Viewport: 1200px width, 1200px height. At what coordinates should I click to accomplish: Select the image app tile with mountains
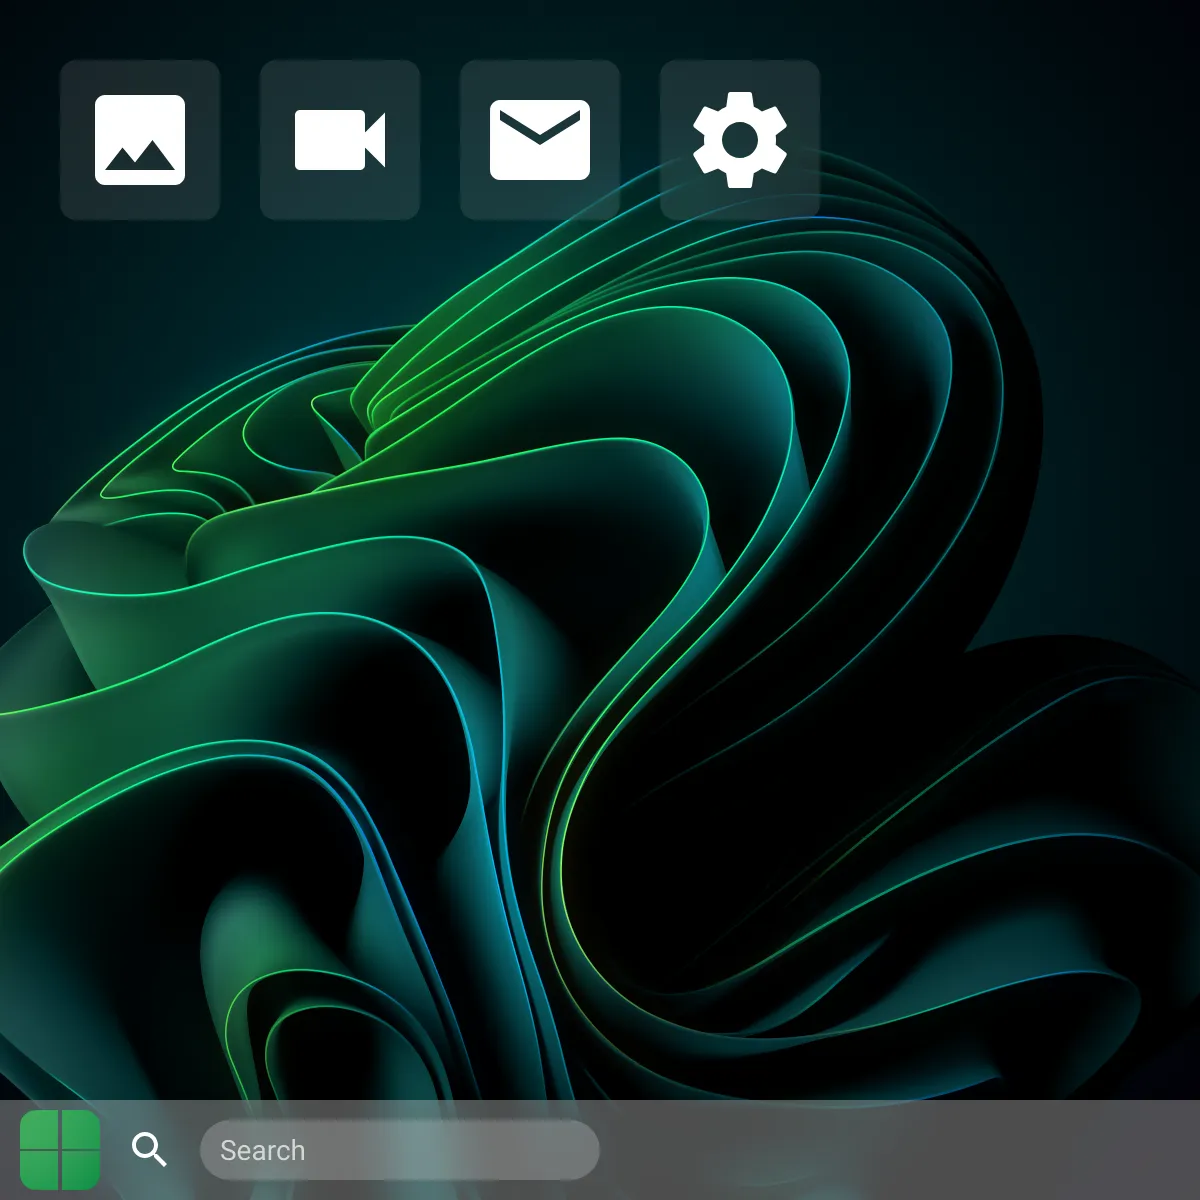pos(140,140)
